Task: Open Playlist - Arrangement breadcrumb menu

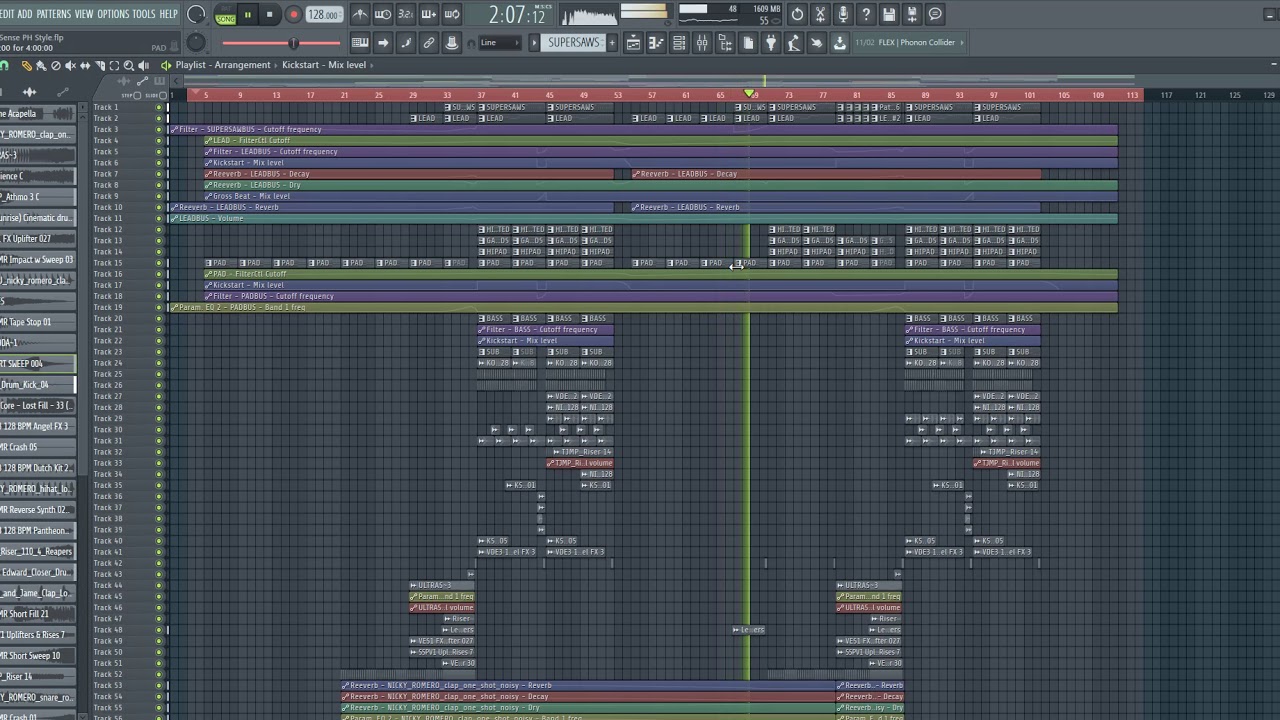Action: coord(223,65)
